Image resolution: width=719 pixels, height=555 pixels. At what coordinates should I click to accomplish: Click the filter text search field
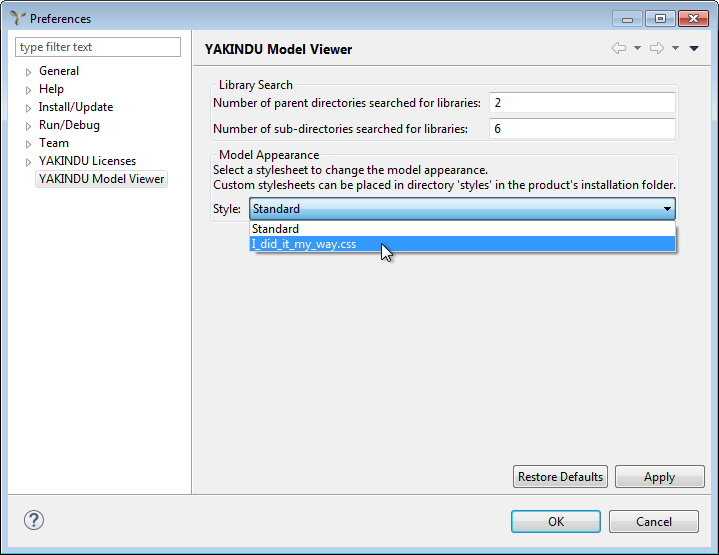click(98, 47)
